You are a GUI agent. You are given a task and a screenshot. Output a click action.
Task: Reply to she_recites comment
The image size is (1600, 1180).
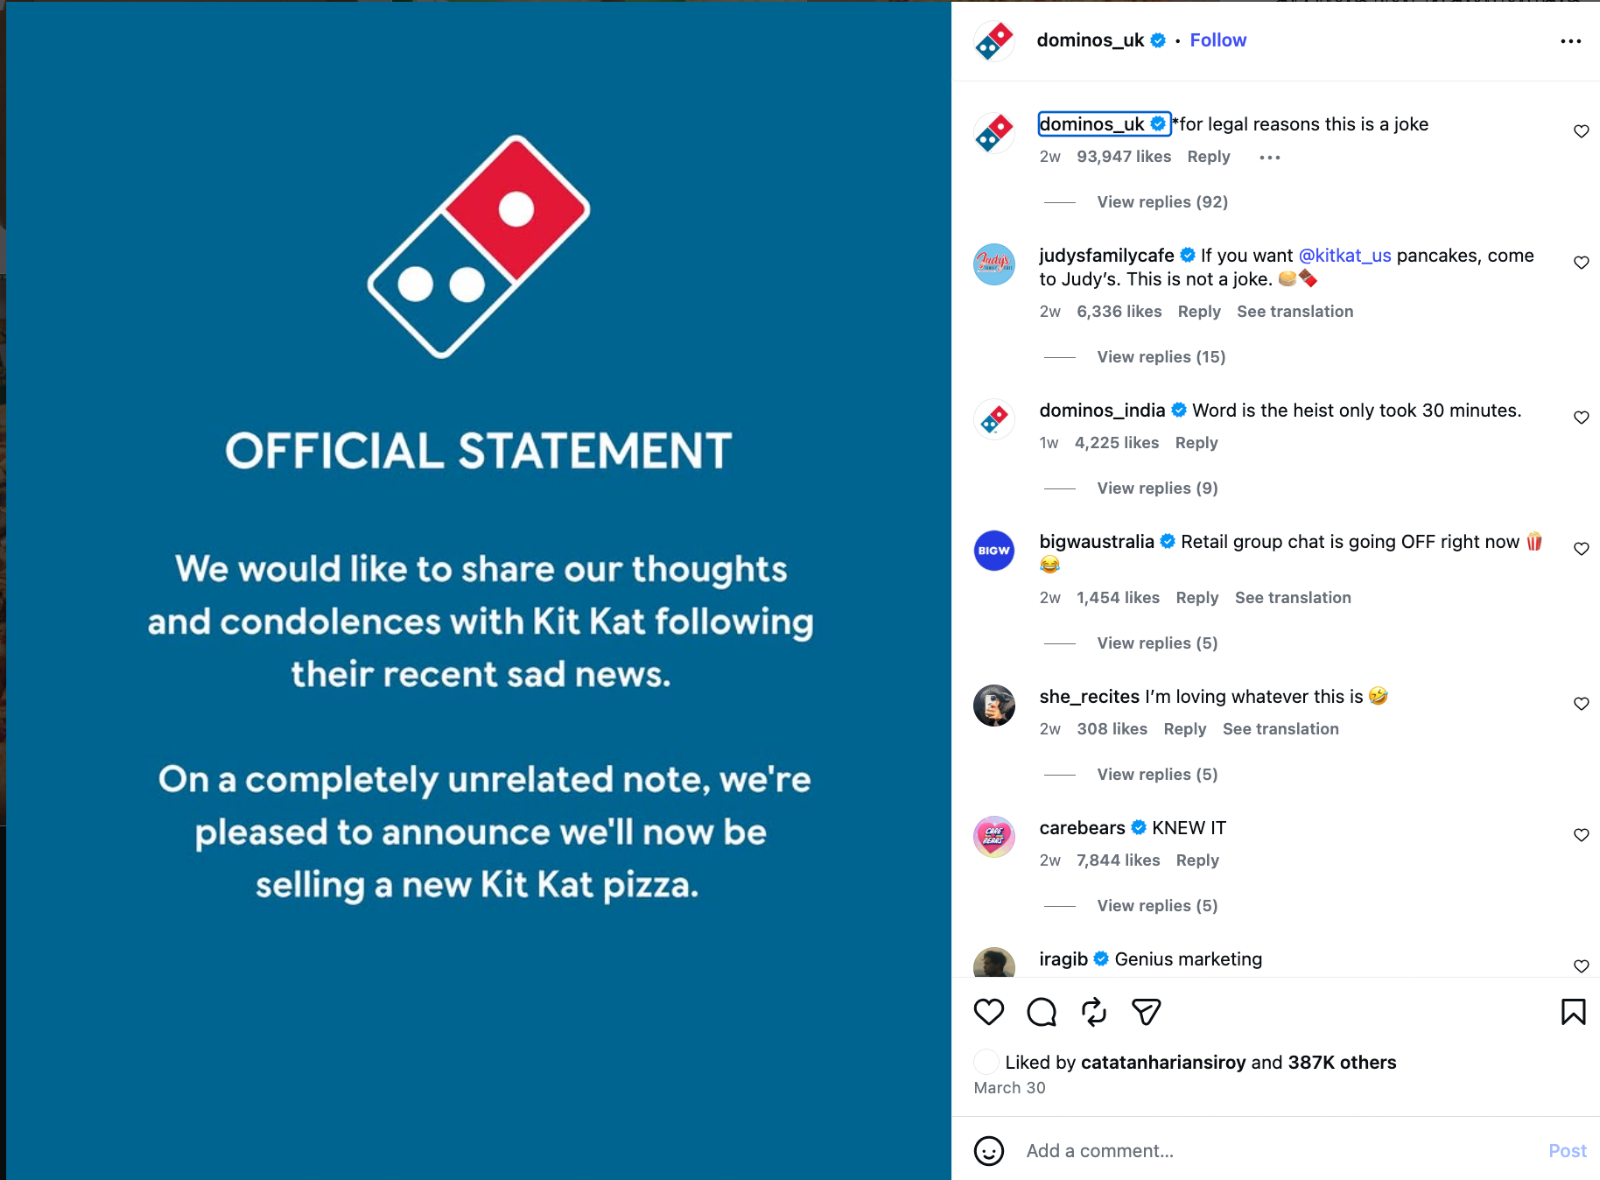(x=1185, y=729)
